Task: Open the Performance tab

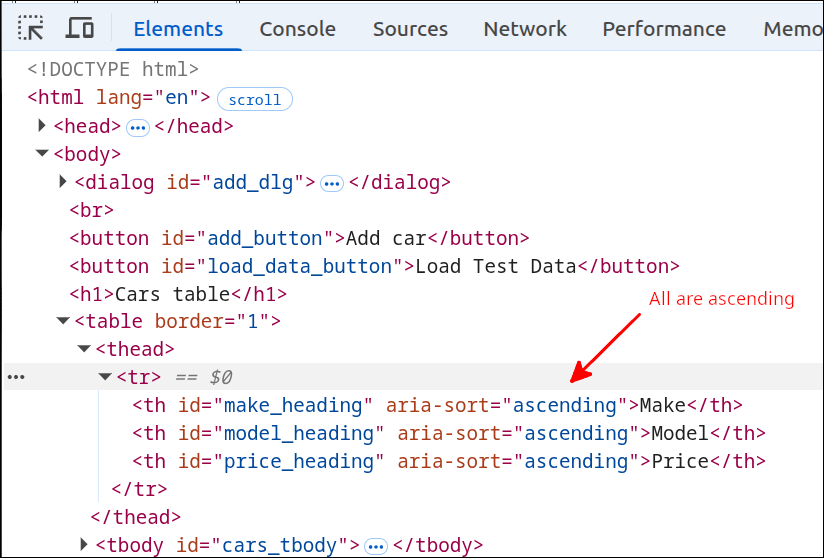Action: (x=664, y=29)
